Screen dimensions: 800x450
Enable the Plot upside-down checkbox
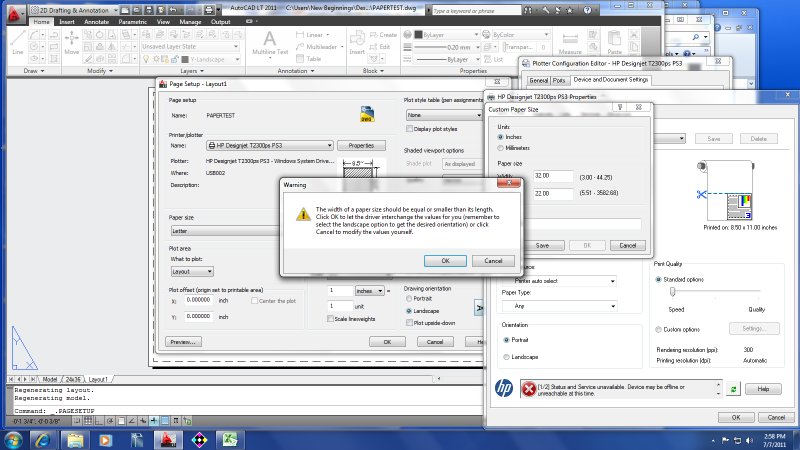click(x=407, y=323)
